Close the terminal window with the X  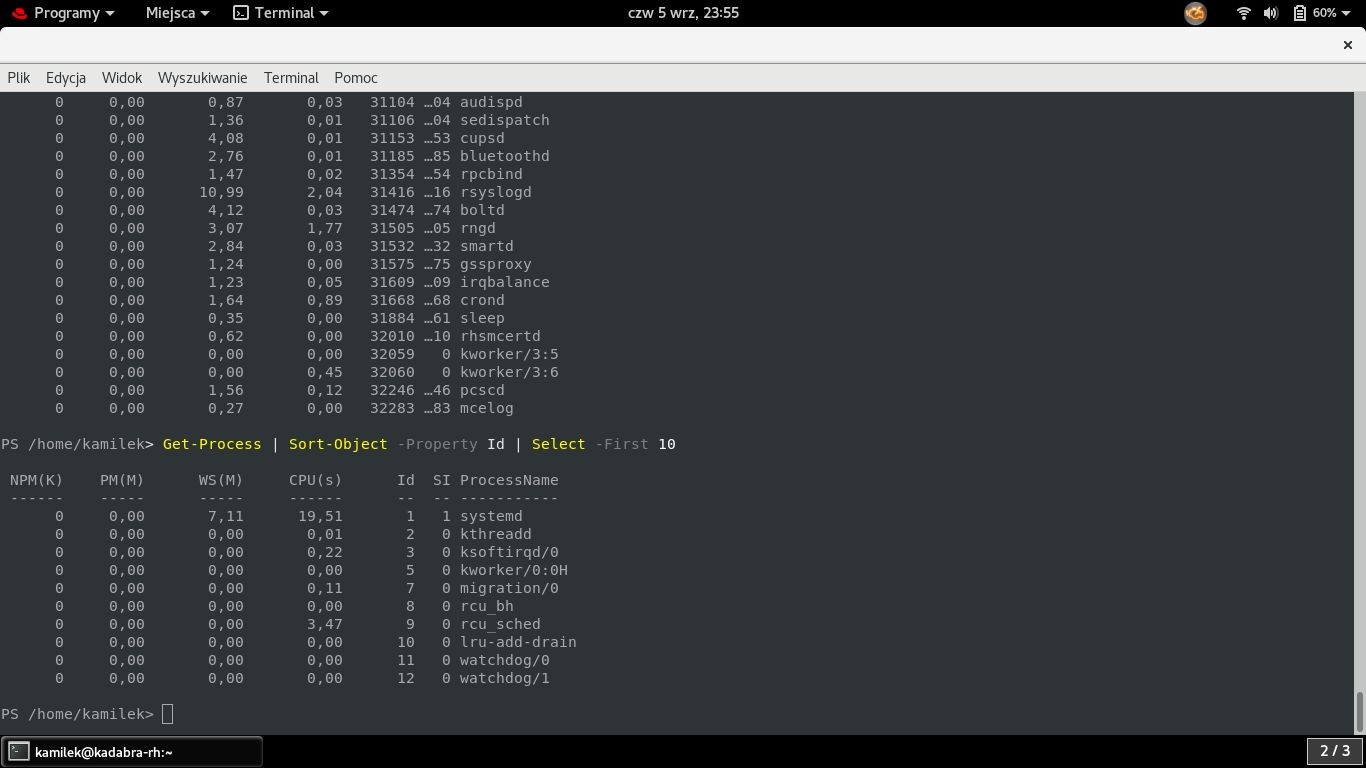point(1347,45)
